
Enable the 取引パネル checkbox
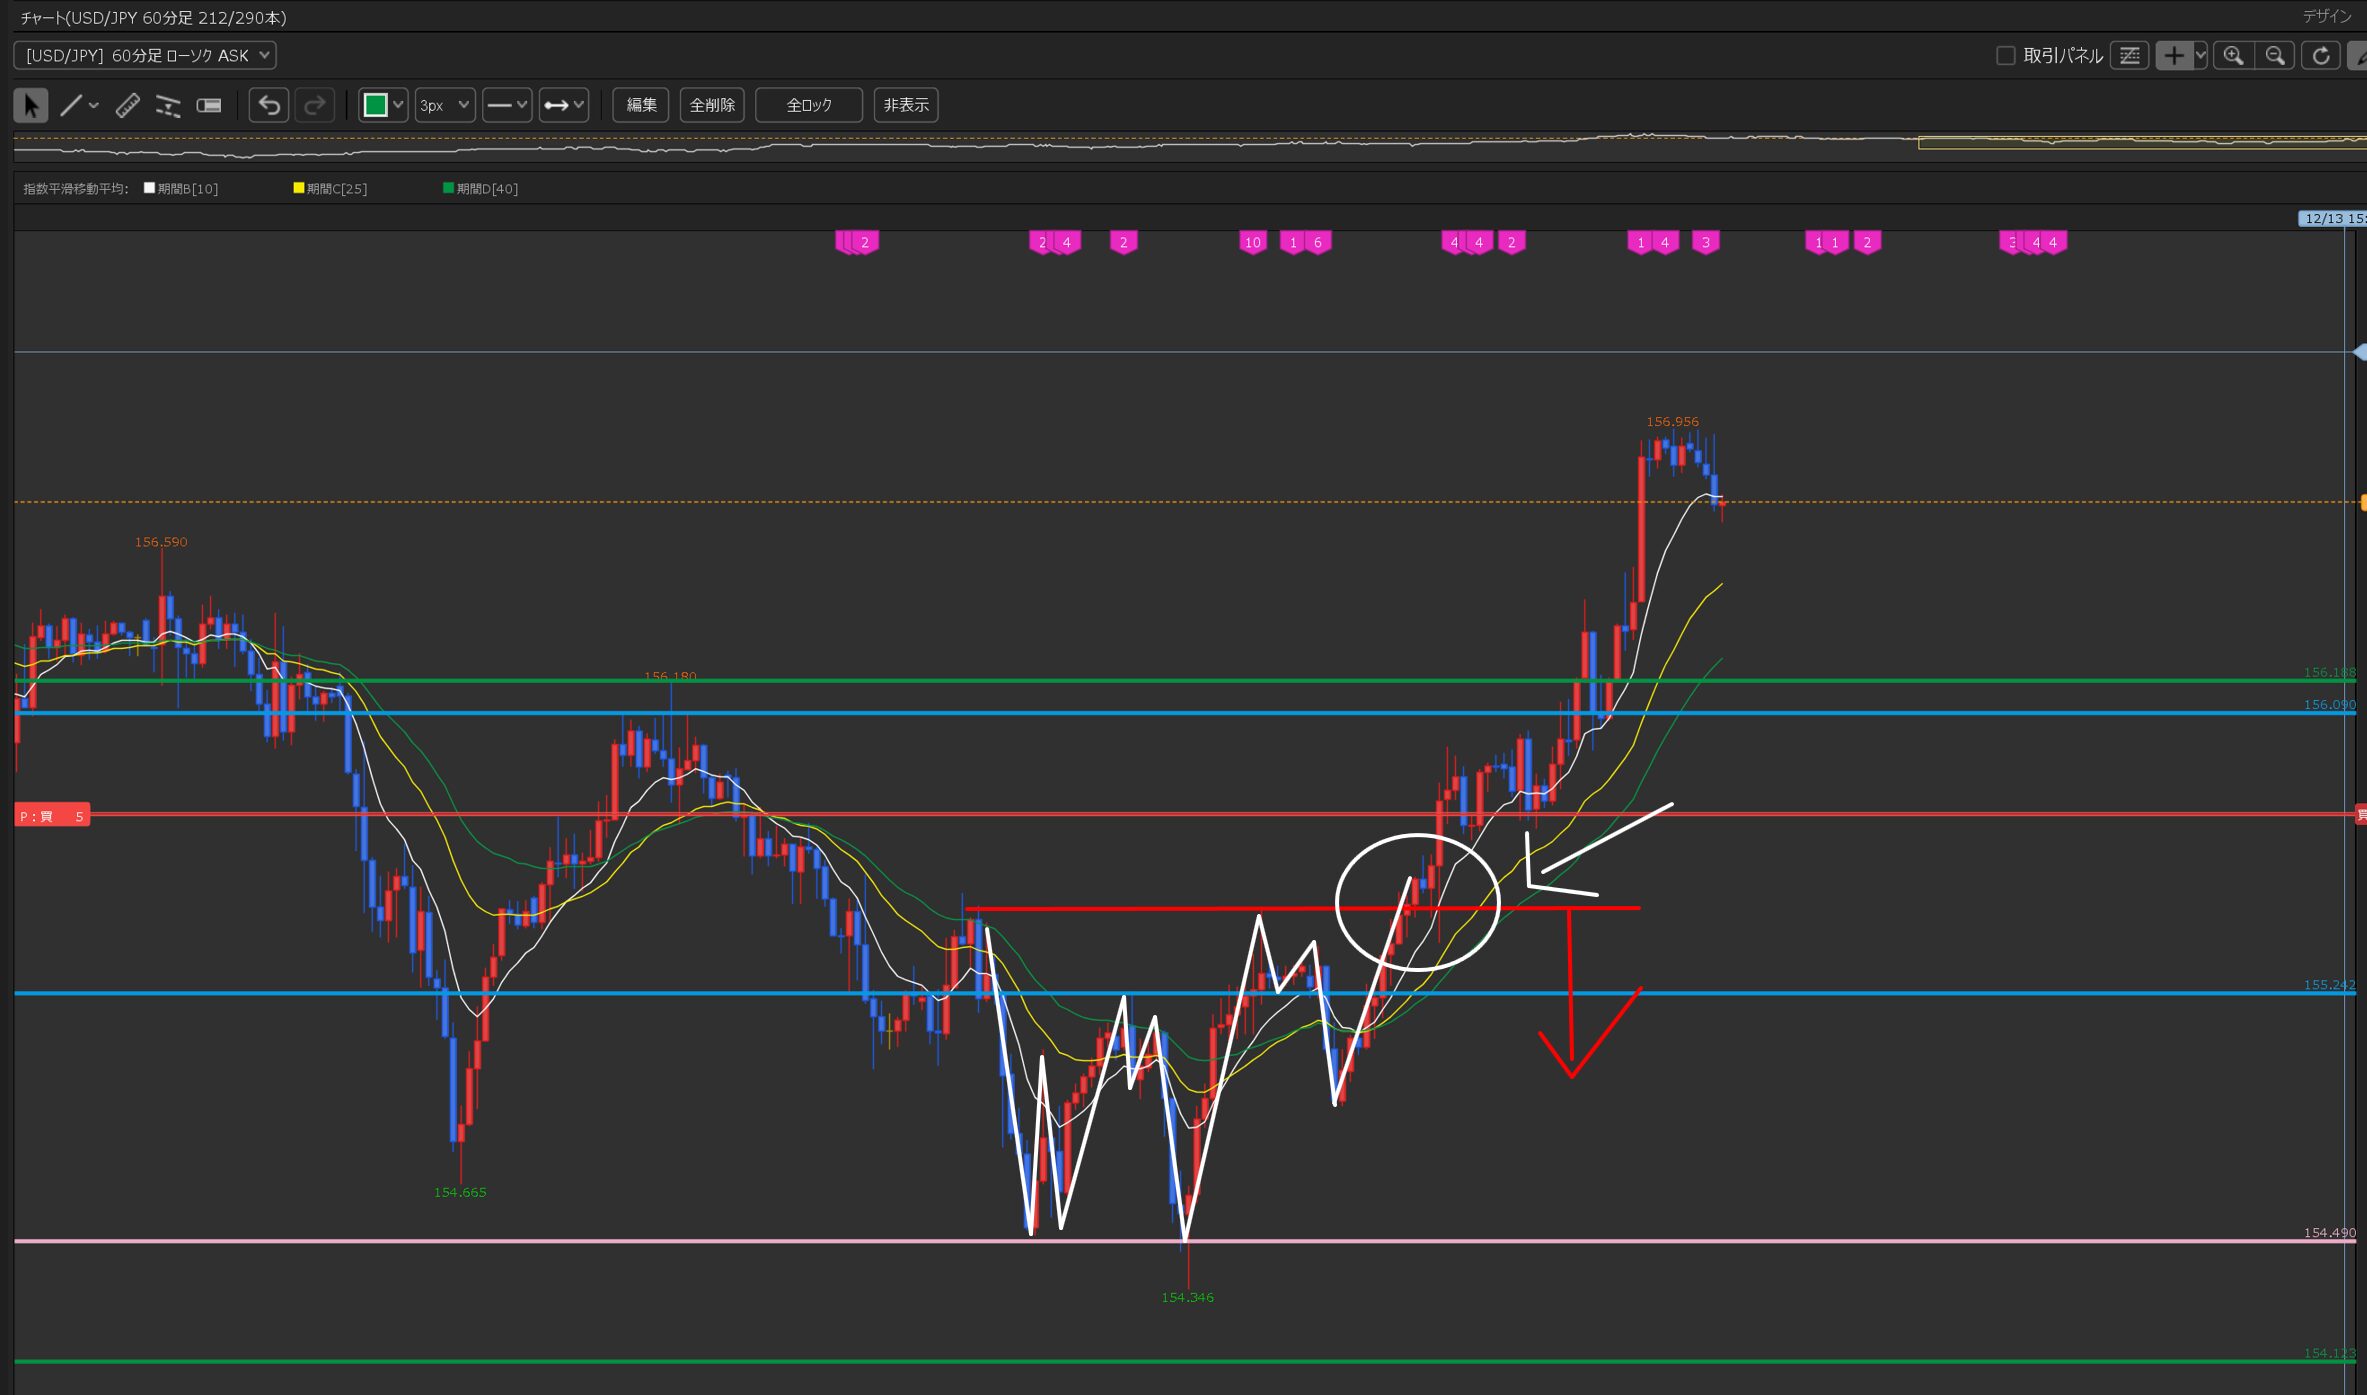[2005, 56]
